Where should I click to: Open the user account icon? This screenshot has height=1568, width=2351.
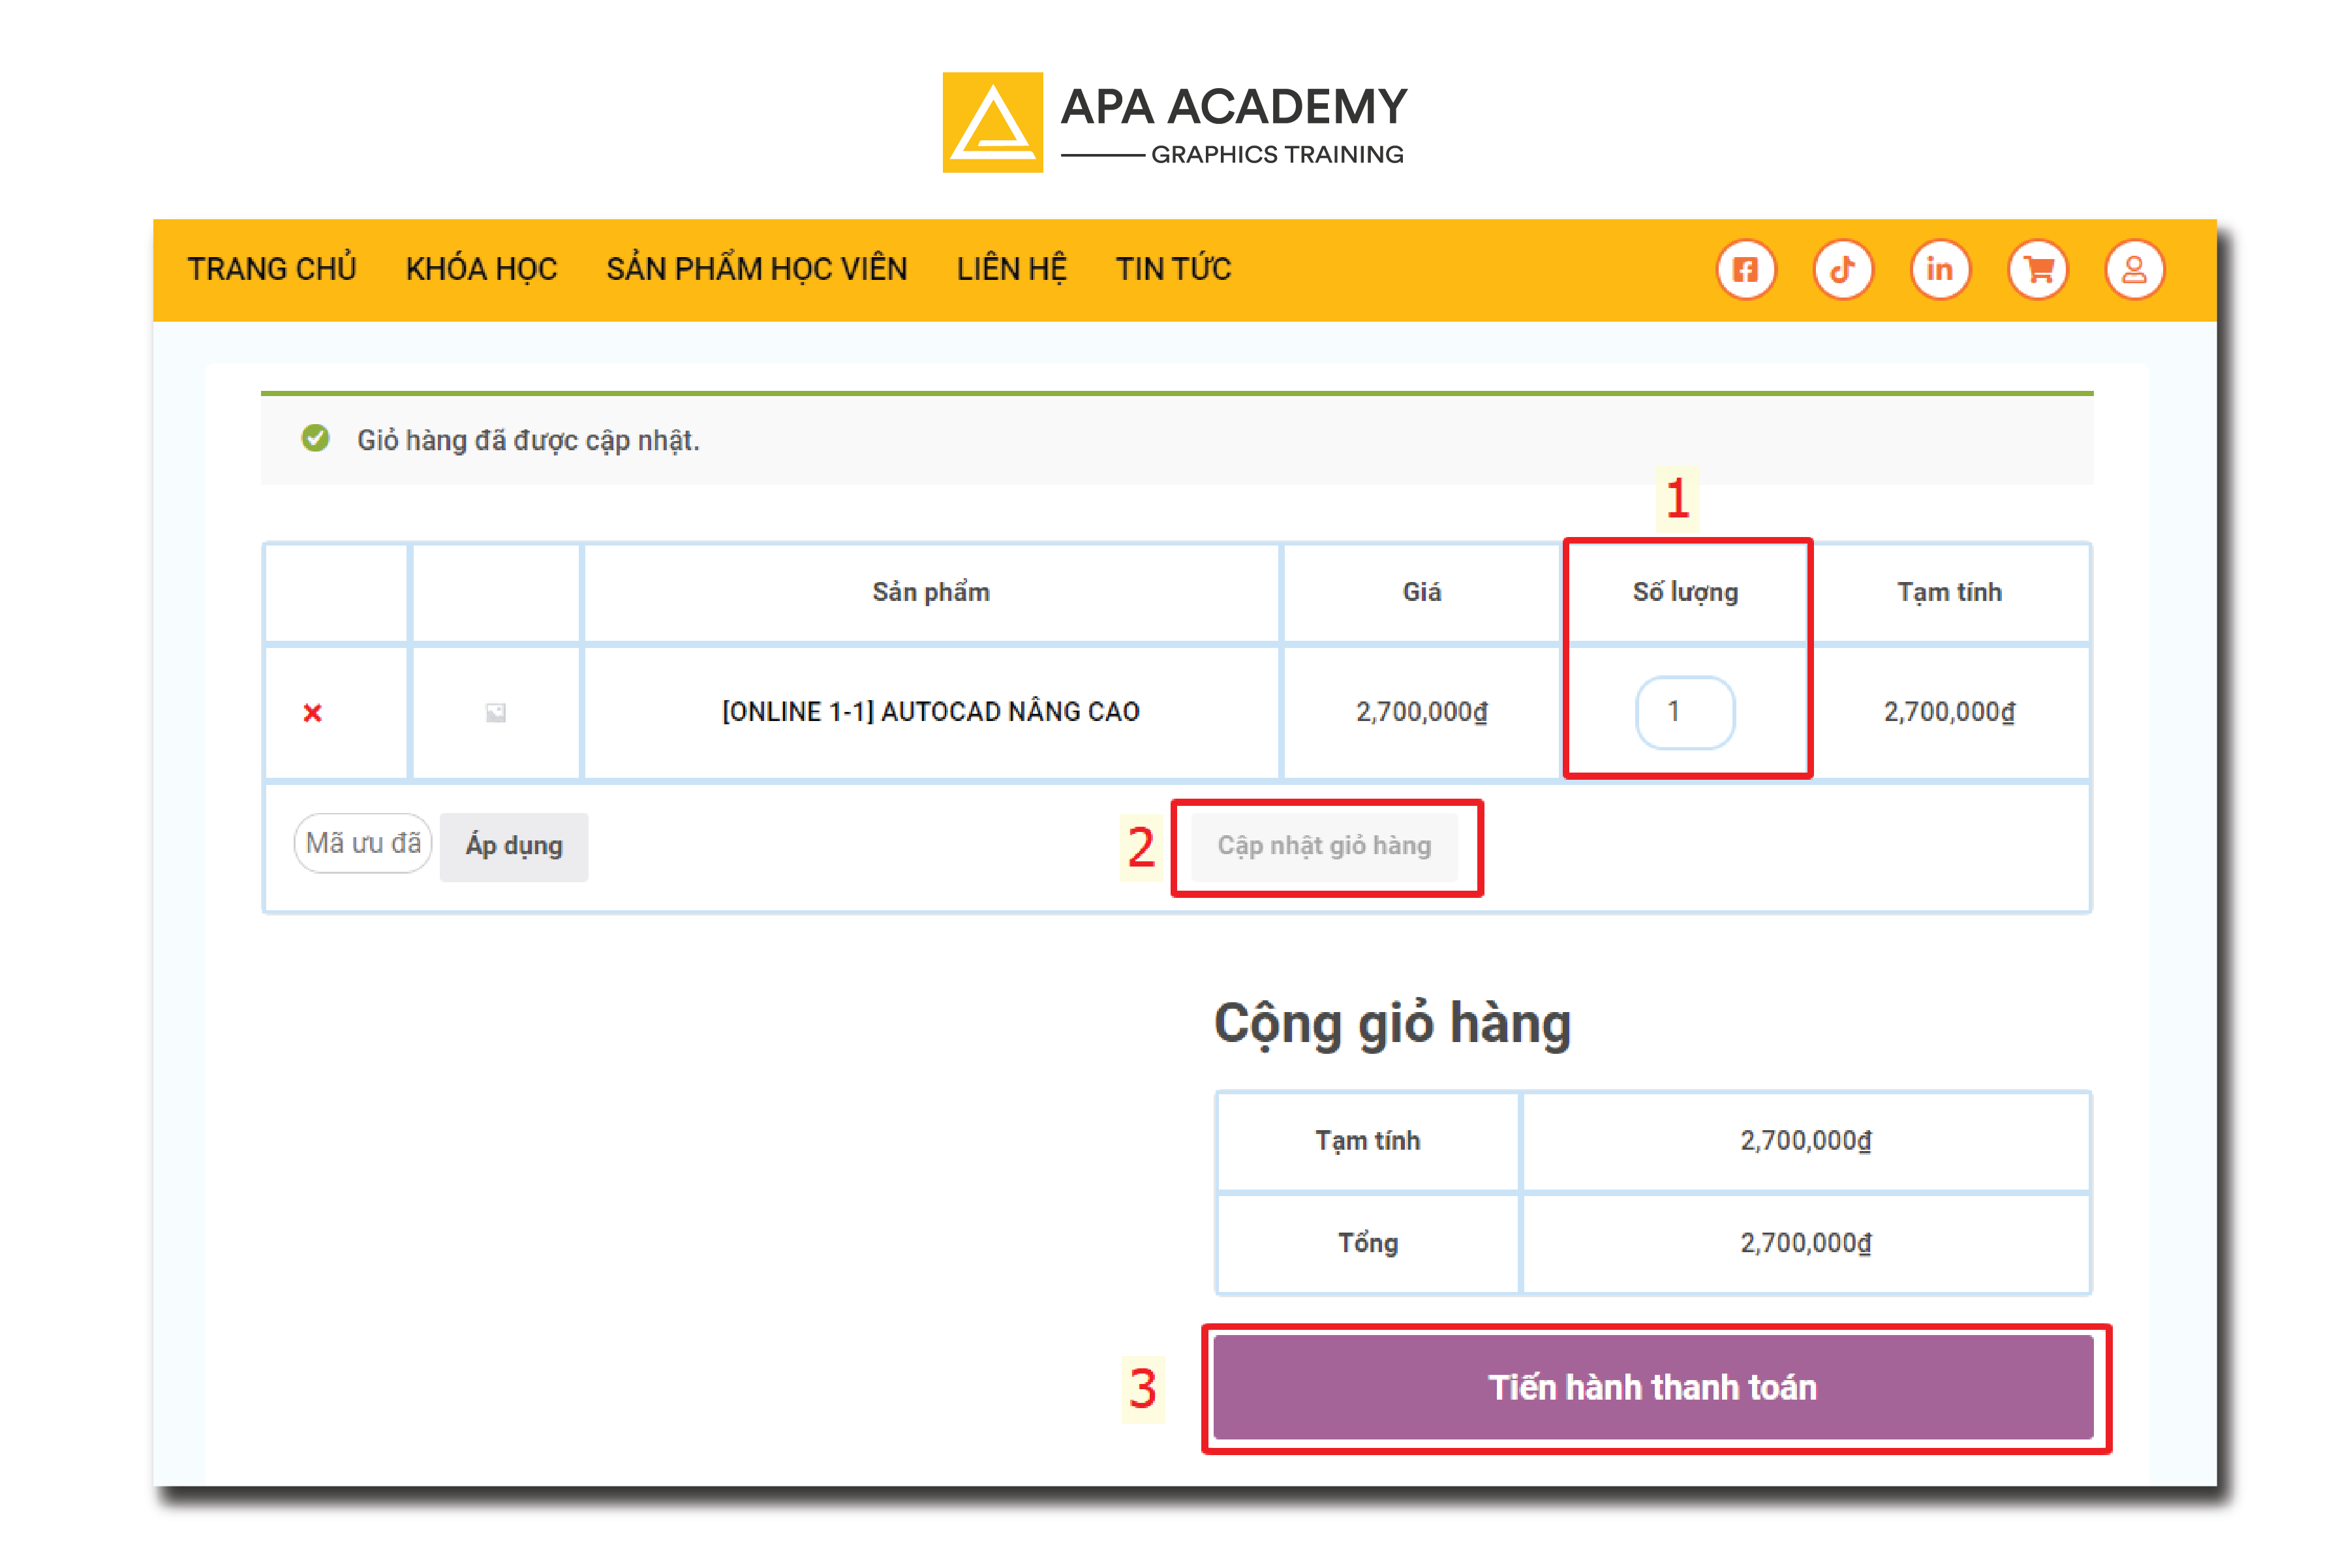[x=2134, y=269]
